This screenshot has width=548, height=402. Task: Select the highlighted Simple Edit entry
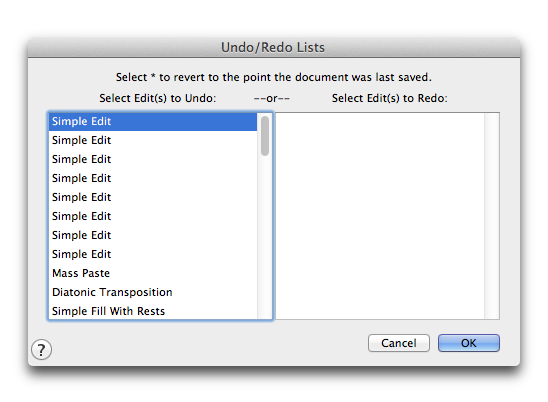(153, 121)
